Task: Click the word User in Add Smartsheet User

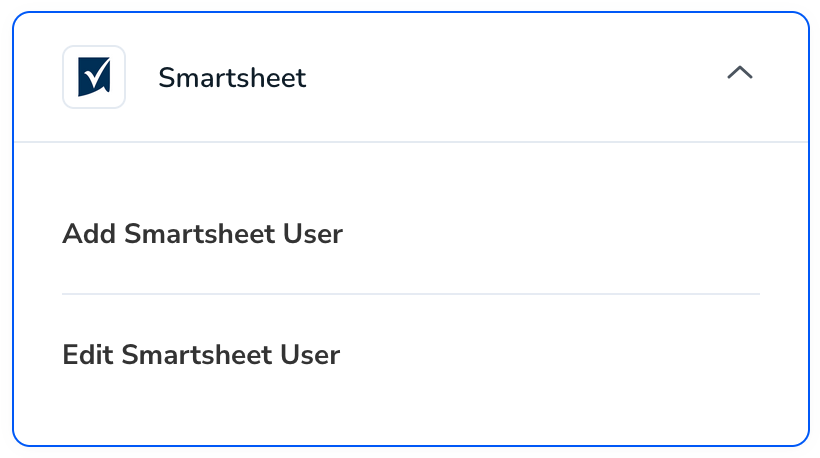Action: click(x=313, y=234)
